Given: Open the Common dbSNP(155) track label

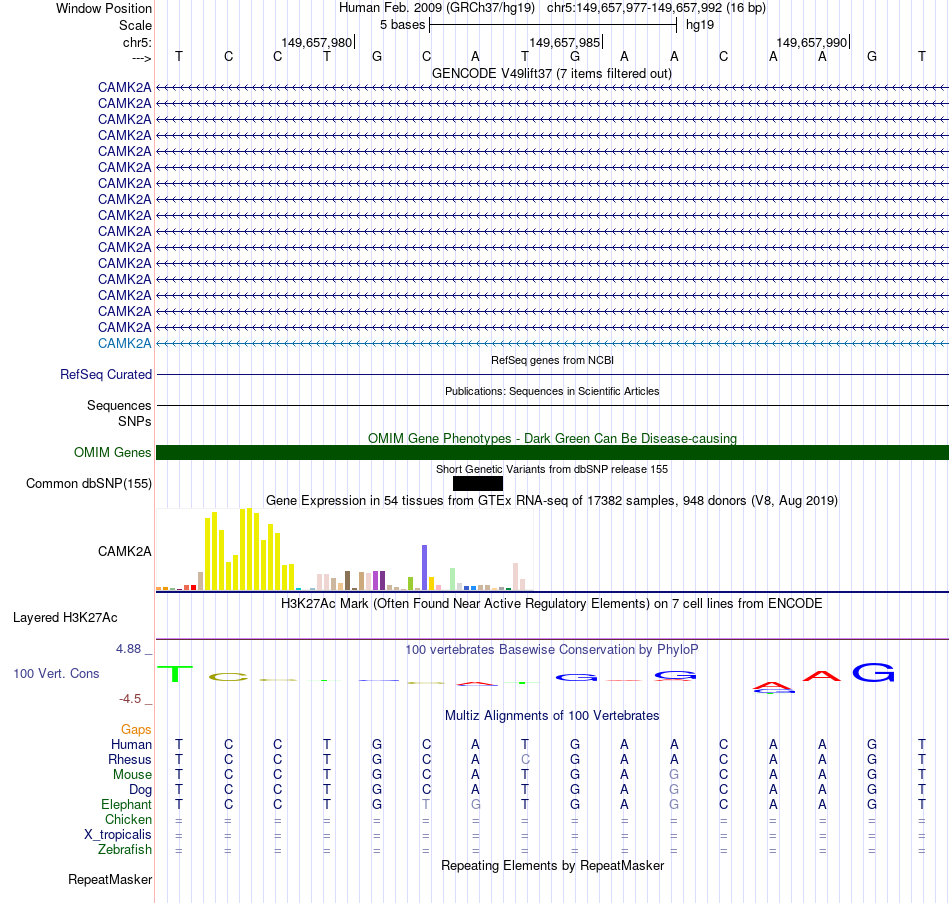Looking at the screenshot, I should tap(88, 483).
